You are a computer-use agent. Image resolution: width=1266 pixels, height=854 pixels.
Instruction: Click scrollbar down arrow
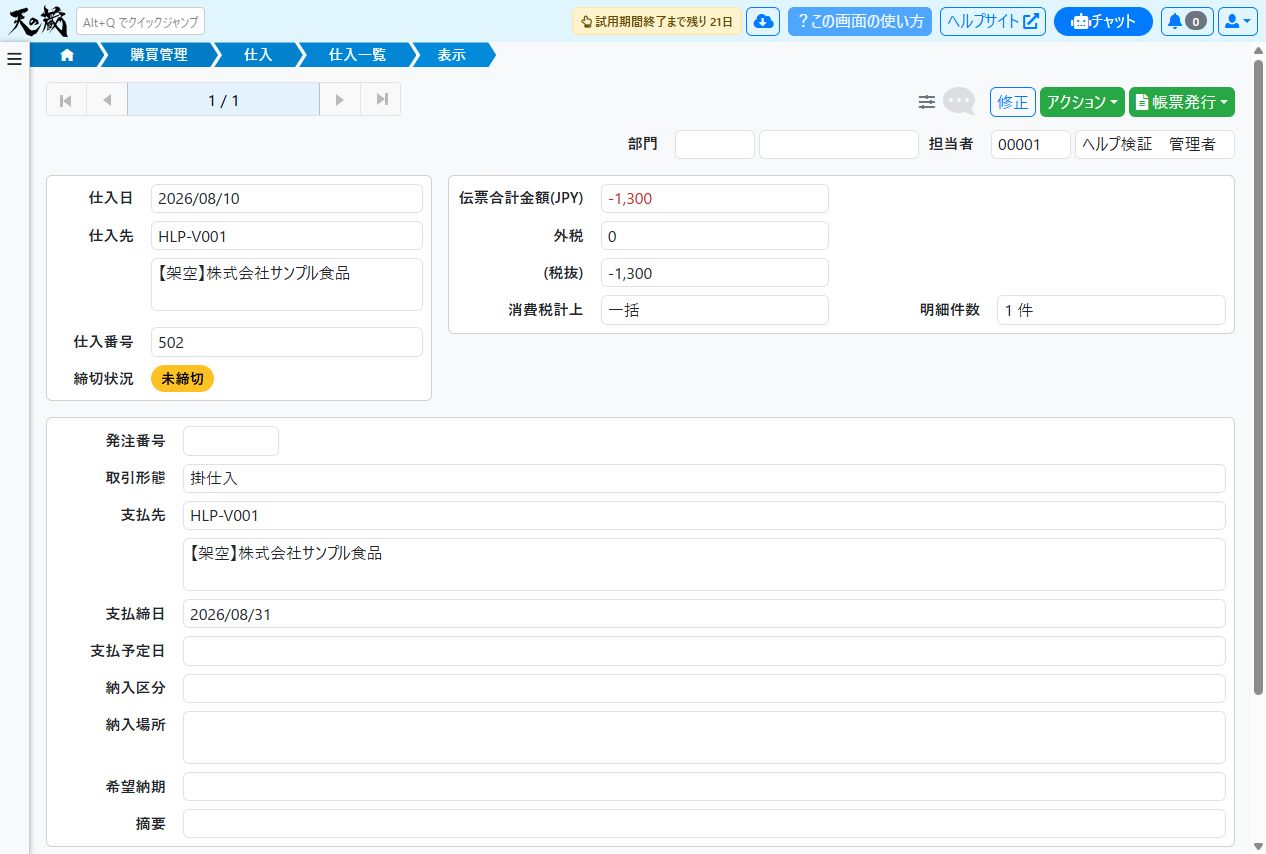[1258, 846]
